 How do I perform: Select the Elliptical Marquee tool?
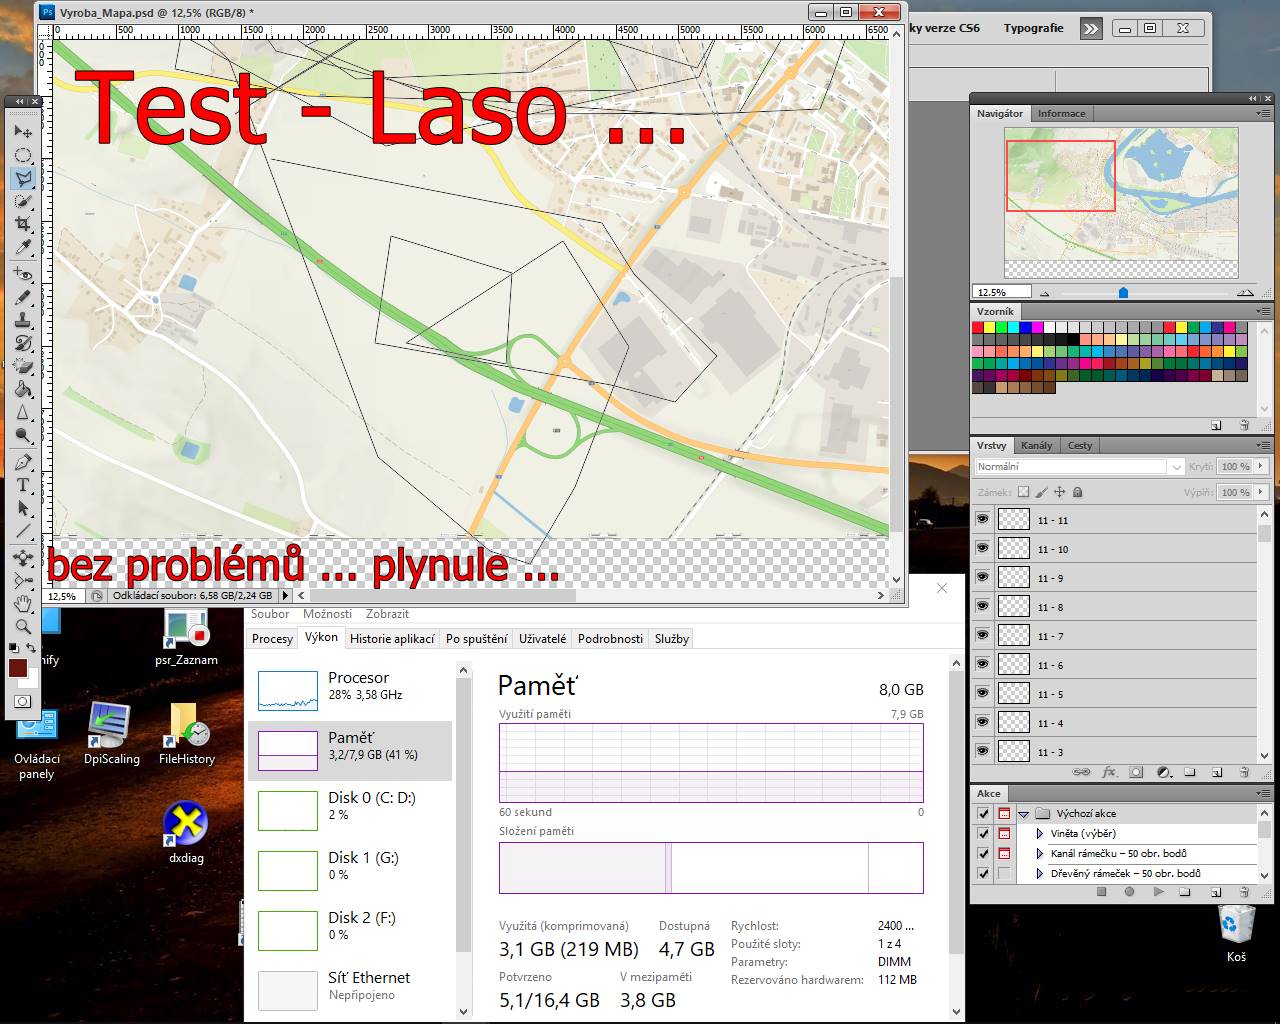(22, 155)
